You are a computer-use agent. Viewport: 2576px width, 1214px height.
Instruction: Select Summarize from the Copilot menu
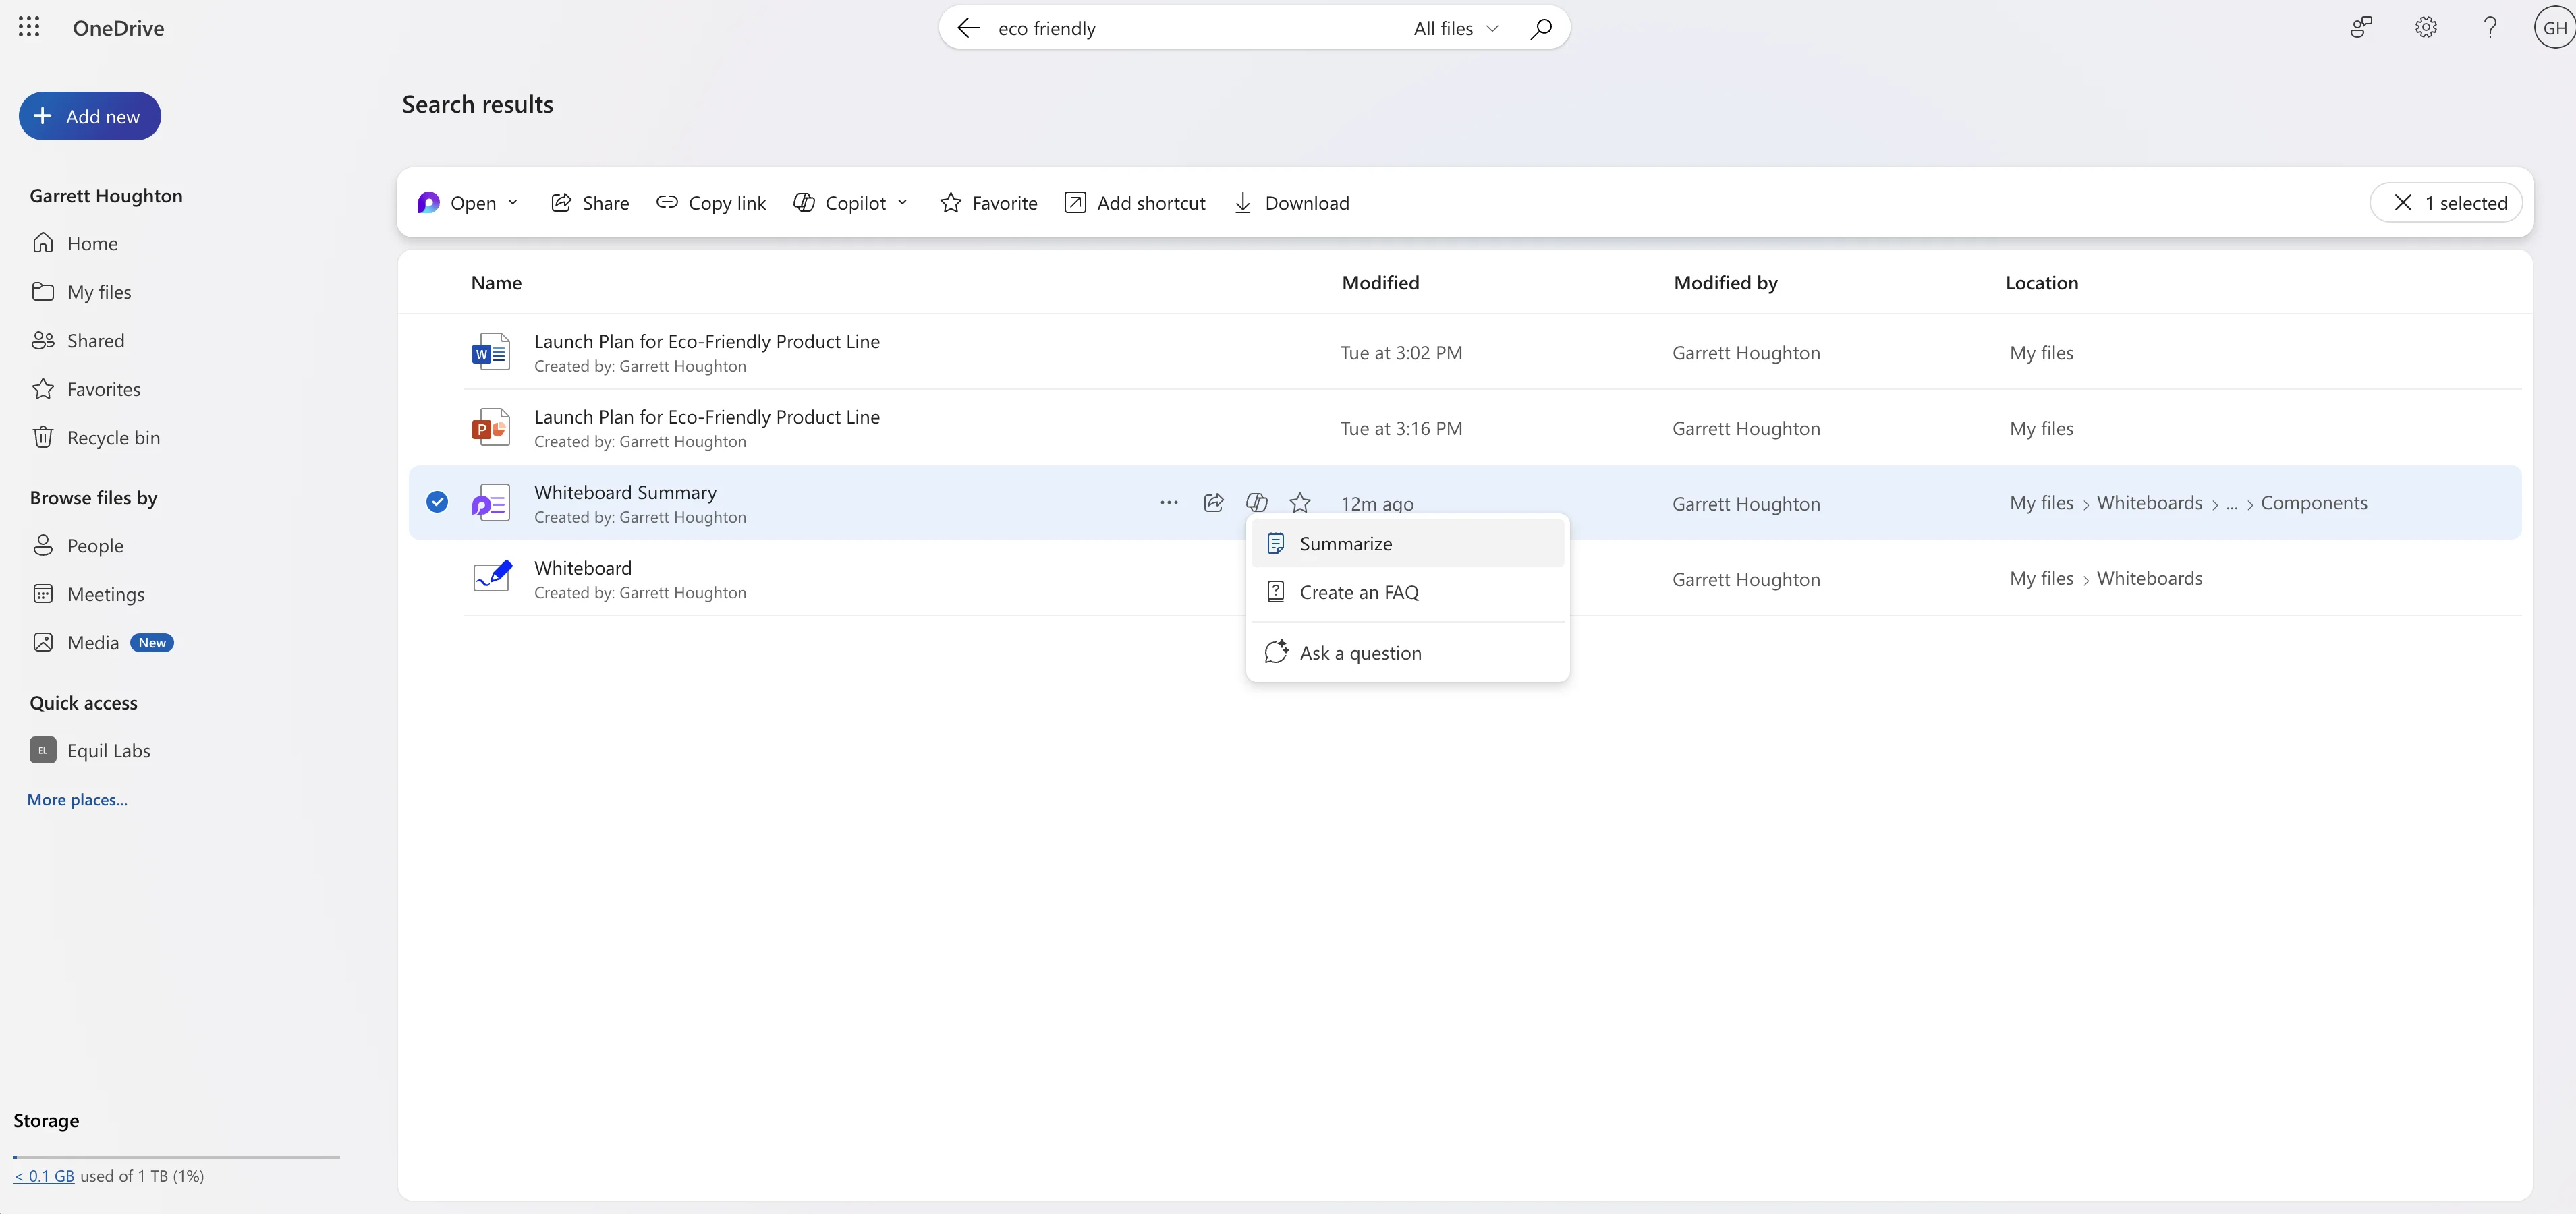point(1345,544)
